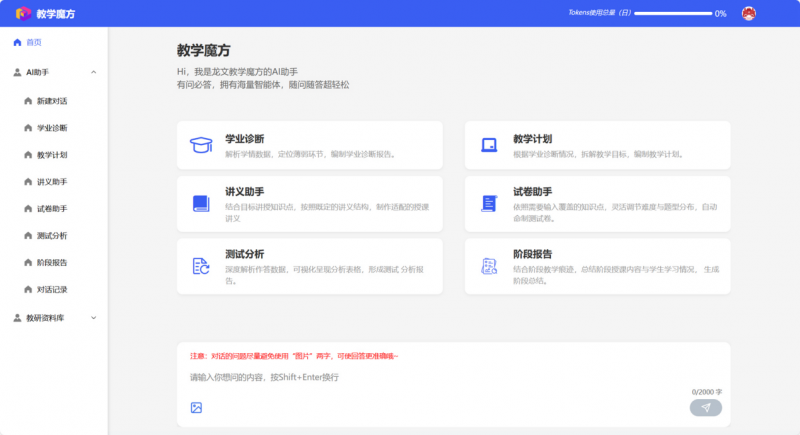Go to 首页 in the sidebar
This screenshot has width=800, height=435.
(33, 42)
